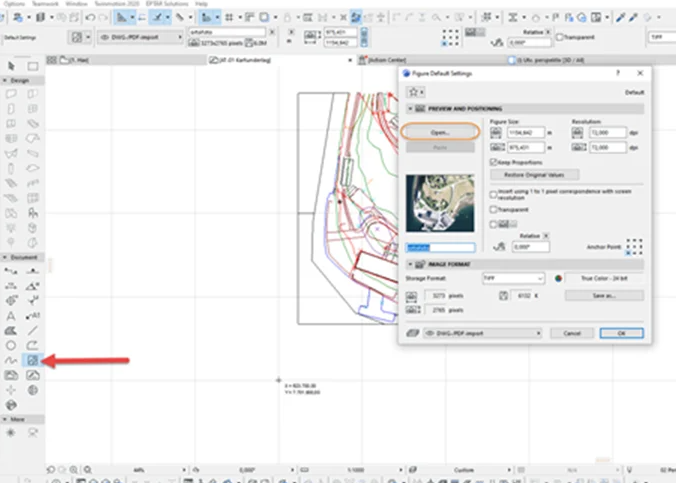676x483 pixels.
Task: Click the aerial photo preview thumbnail
Action: pos(441,204)
